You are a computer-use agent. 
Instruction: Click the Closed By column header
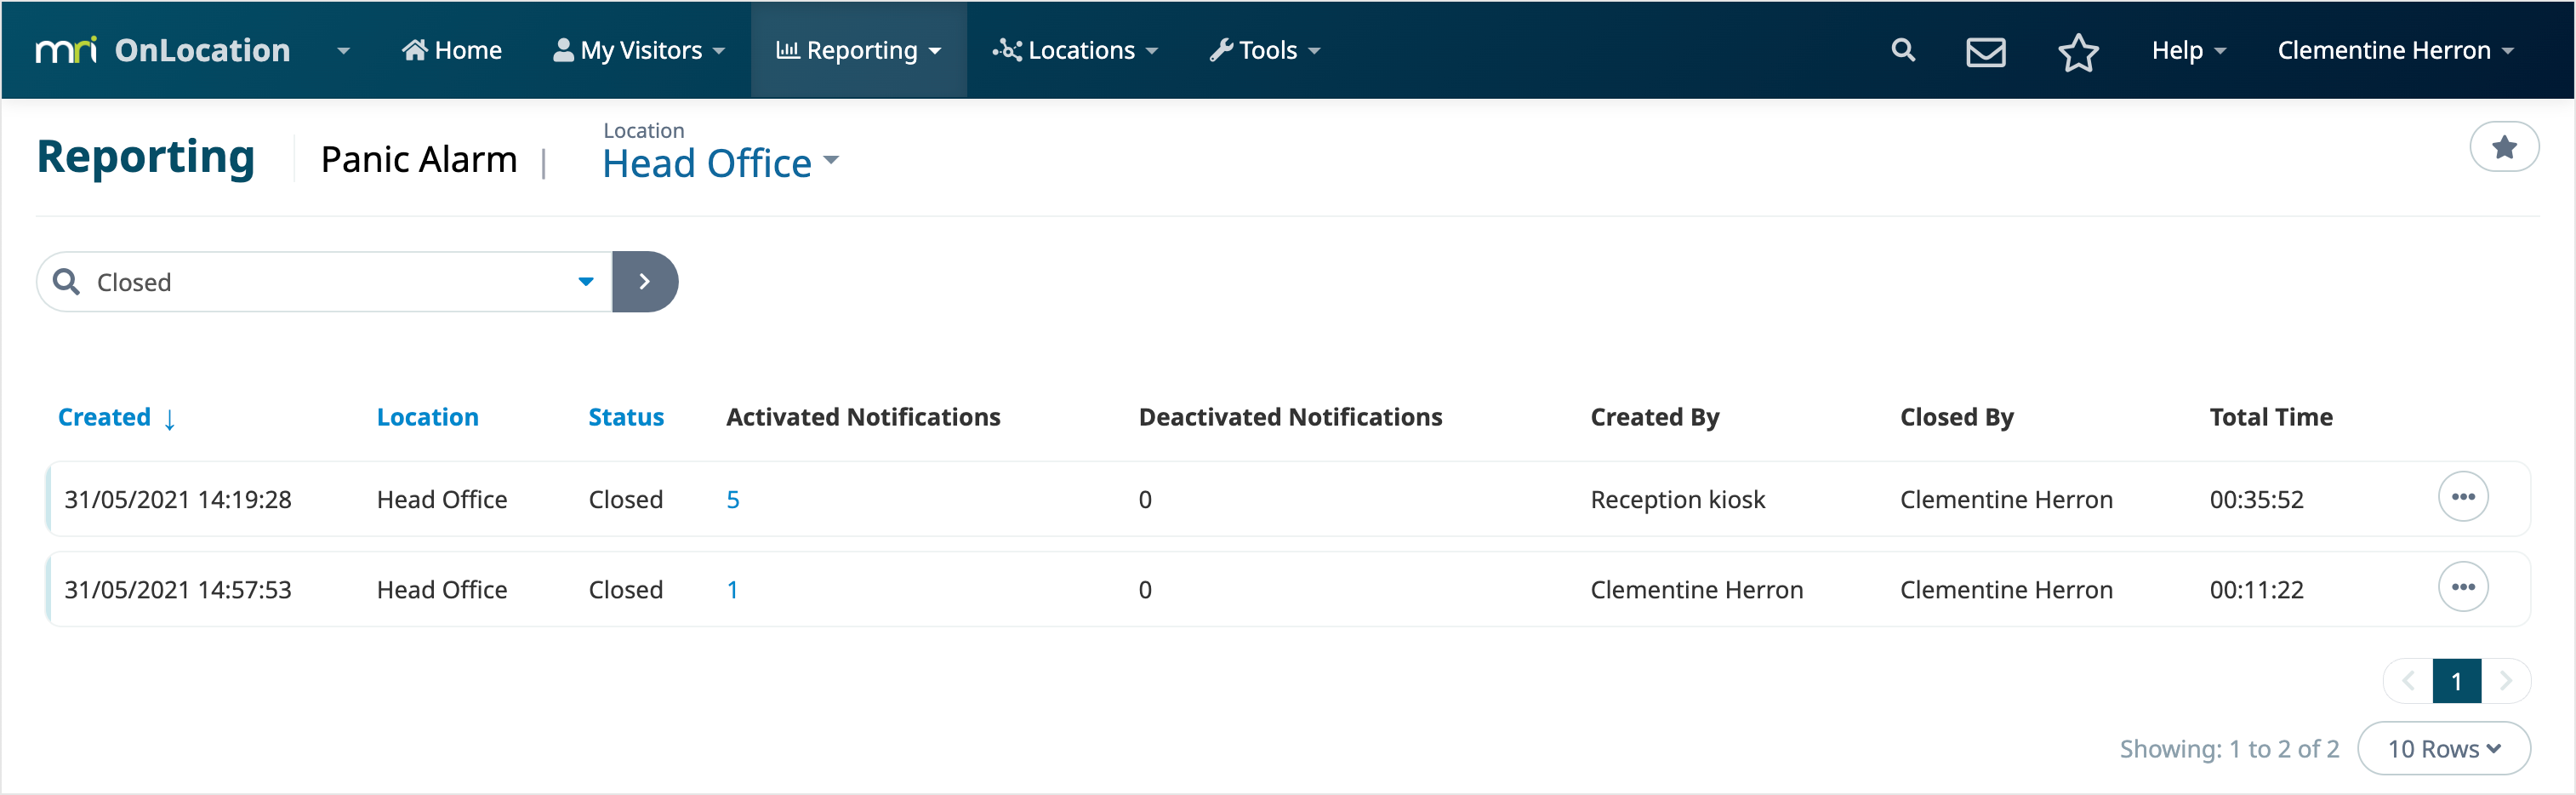1956,417
